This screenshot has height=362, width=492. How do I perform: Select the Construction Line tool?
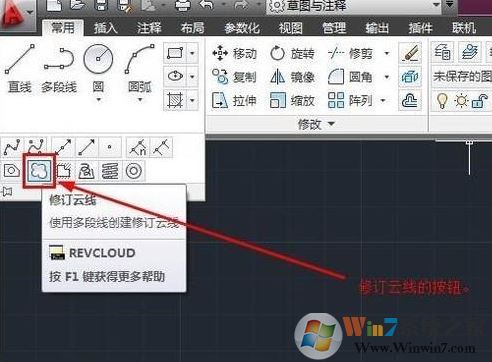63,147
